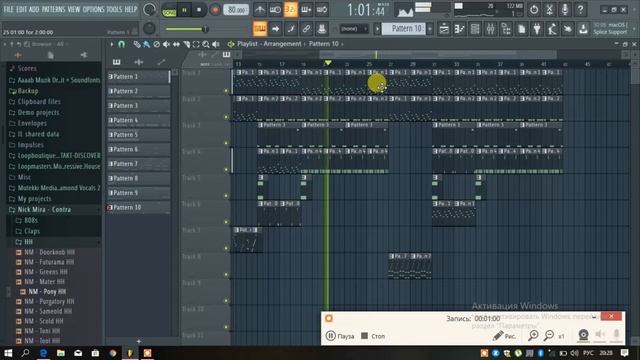Click the webcam icon in recorder widget

point(583,335)
